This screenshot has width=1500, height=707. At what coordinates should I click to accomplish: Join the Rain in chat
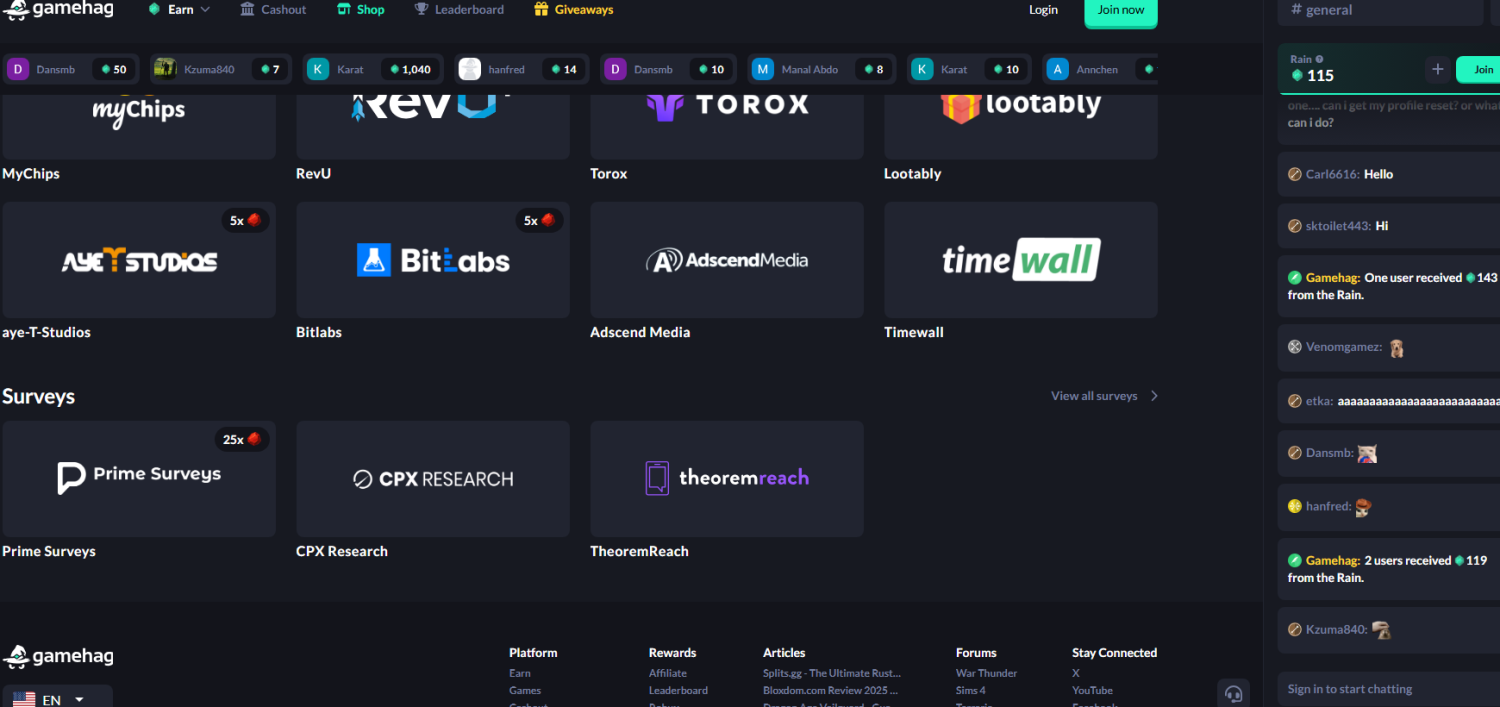1483,69
